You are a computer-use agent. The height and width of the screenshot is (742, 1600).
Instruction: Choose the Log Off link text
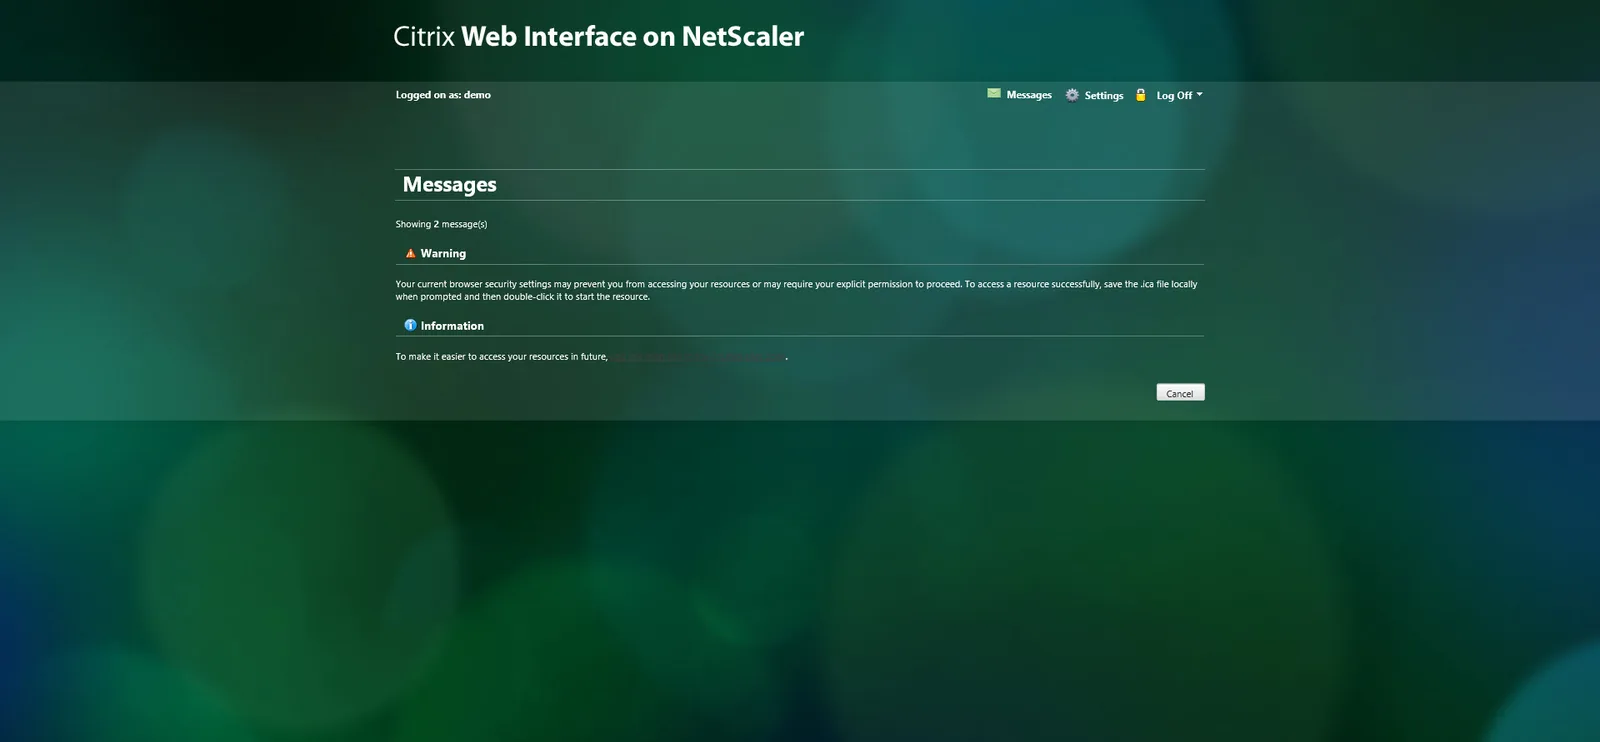click(x=1174, y=96)
